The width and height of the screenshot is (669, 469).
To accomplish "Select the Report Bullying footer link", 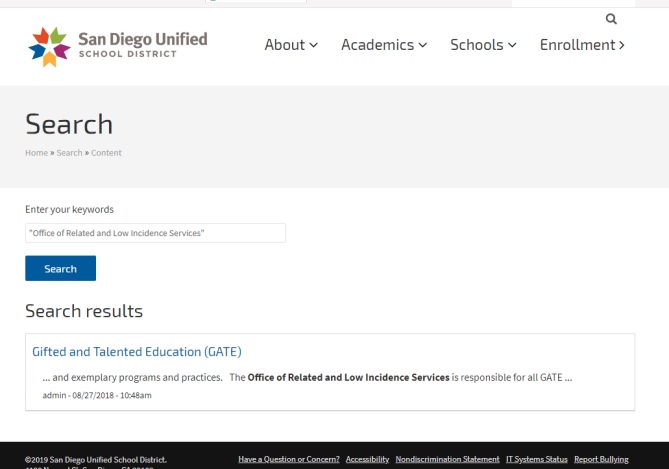I will click(x=601, y=460).
